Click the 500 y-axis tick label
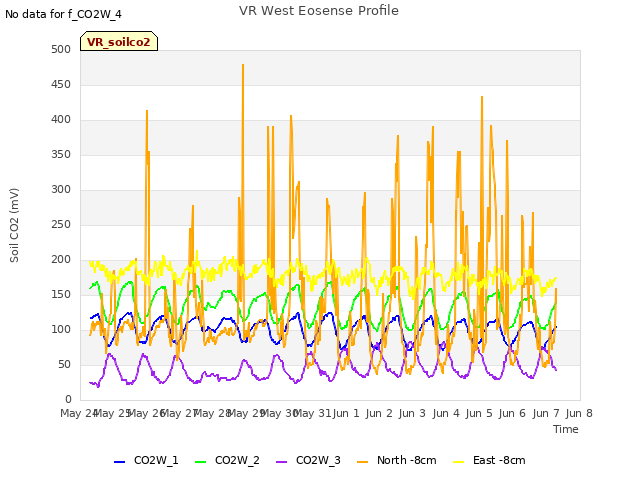Image resolution: width=640 pixels, height=480 pixels. coord(61,49)
